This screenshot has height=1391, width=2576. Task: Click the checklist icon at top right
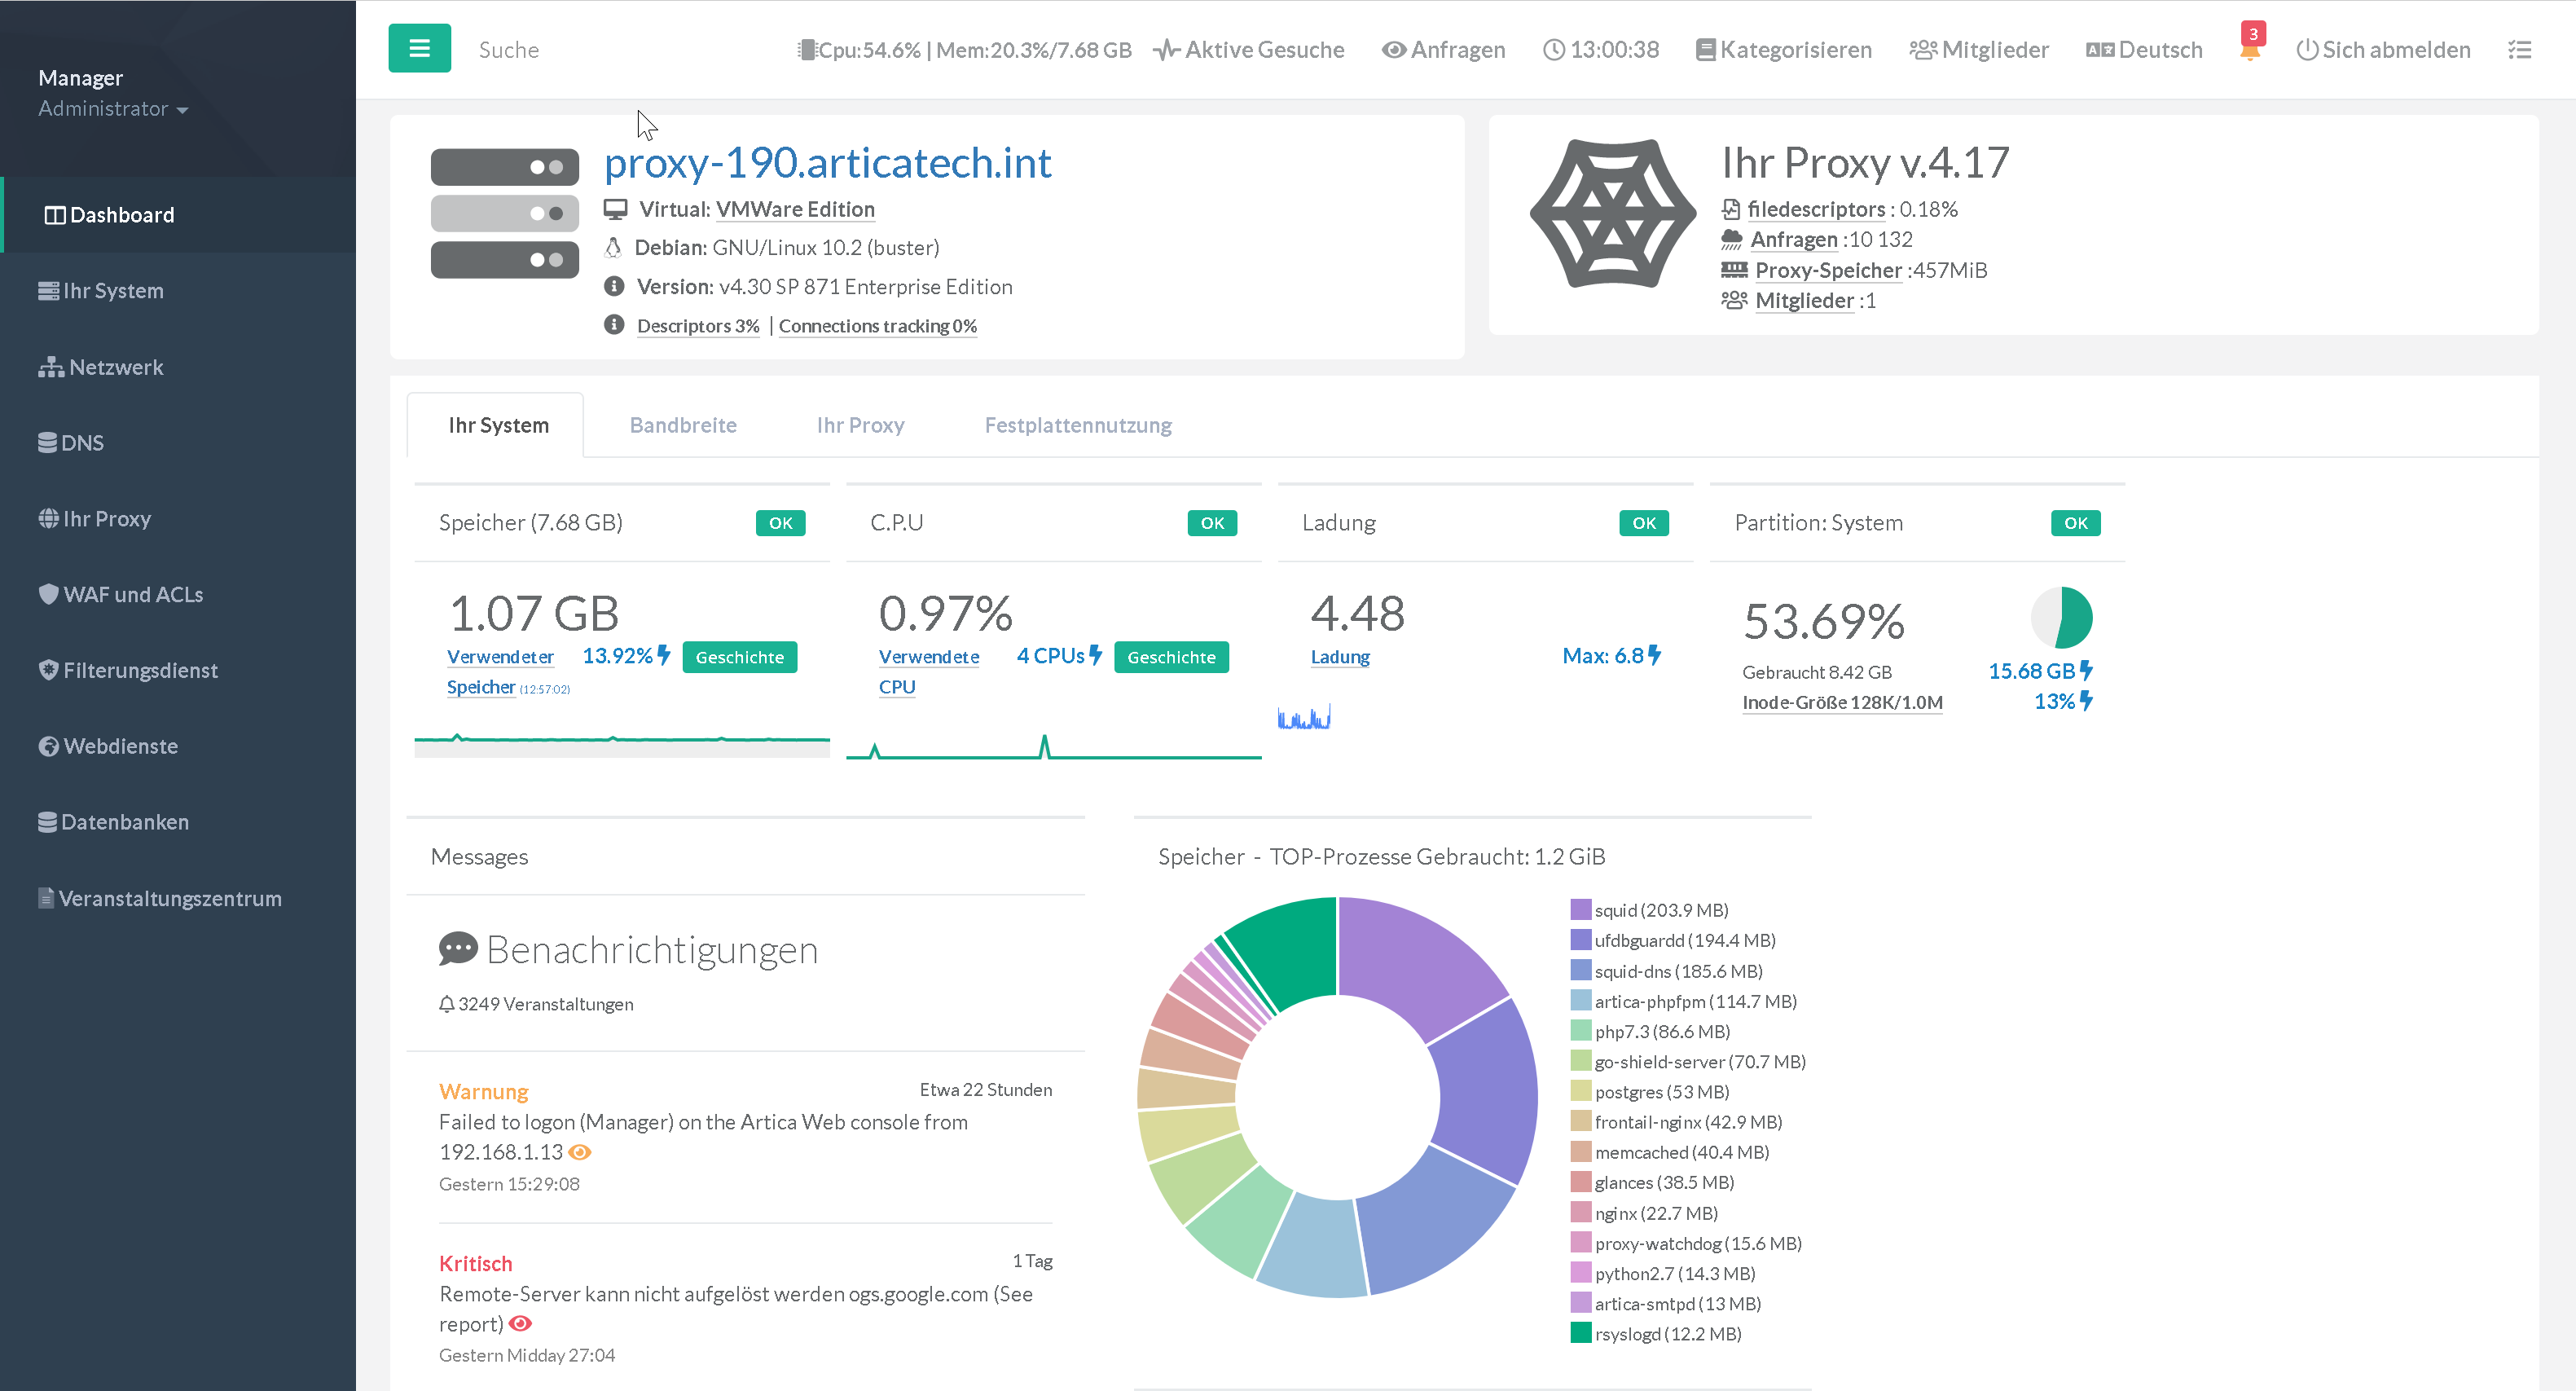(x=2519, y=49)
